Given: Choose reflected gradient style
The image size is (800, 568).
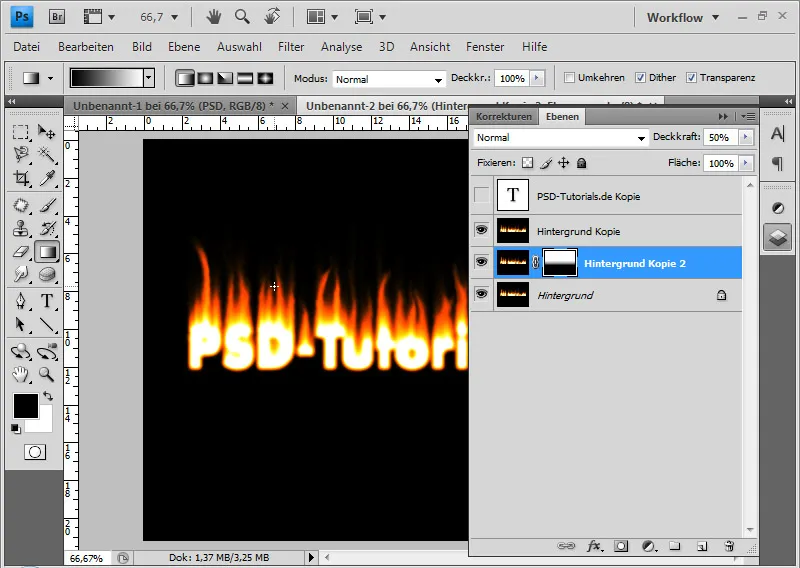Looking at the screenshot, I should pyautogui.click(x=245, y=78).
